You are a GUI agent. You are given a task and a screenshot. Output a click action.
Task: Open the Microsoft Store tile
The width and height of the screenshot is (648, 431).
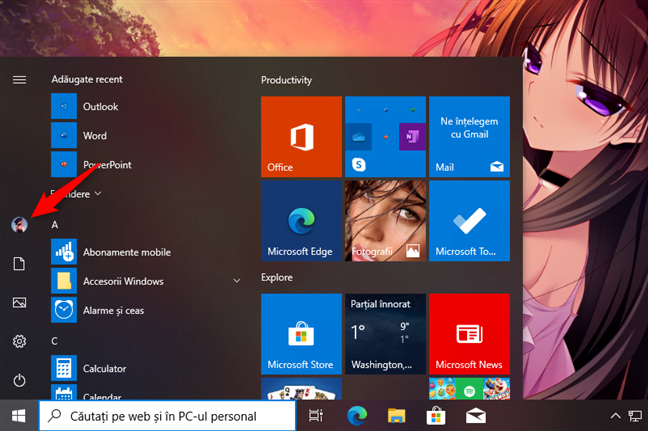(x=301, y=334)
